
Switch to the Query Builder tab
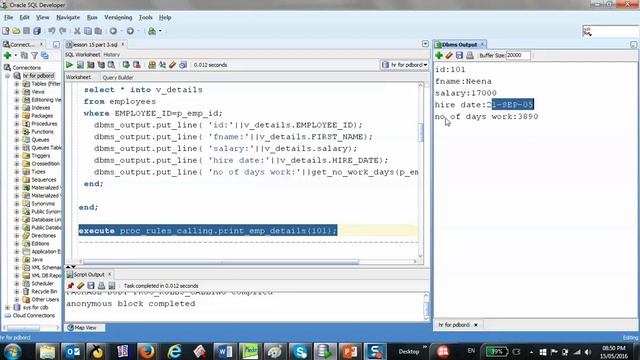118,77
